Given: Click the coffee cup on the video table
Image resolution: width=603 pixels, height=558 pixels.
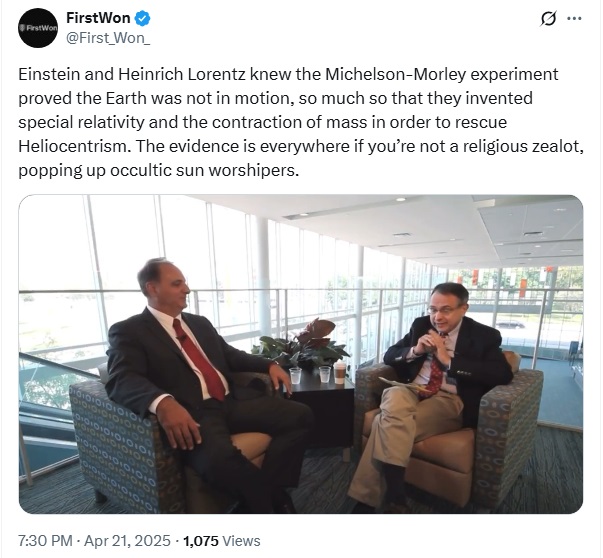Looking at the screenshot, I should tap(338, 372).
